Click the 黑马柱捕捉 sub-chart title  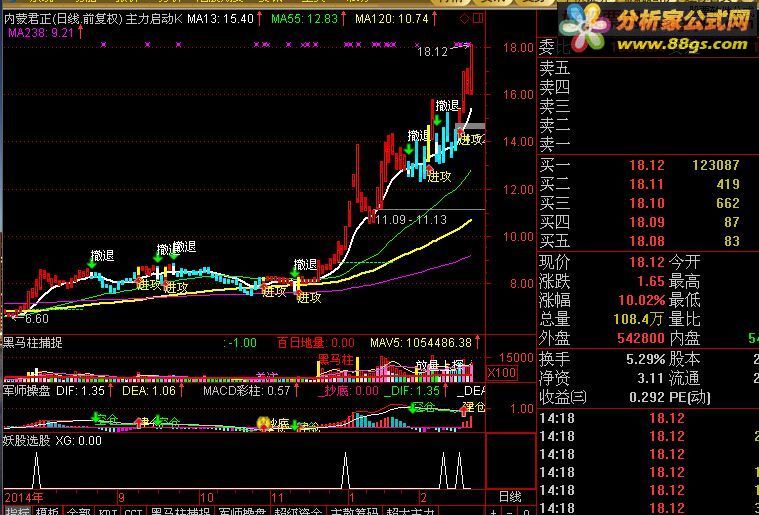point(32,343)
